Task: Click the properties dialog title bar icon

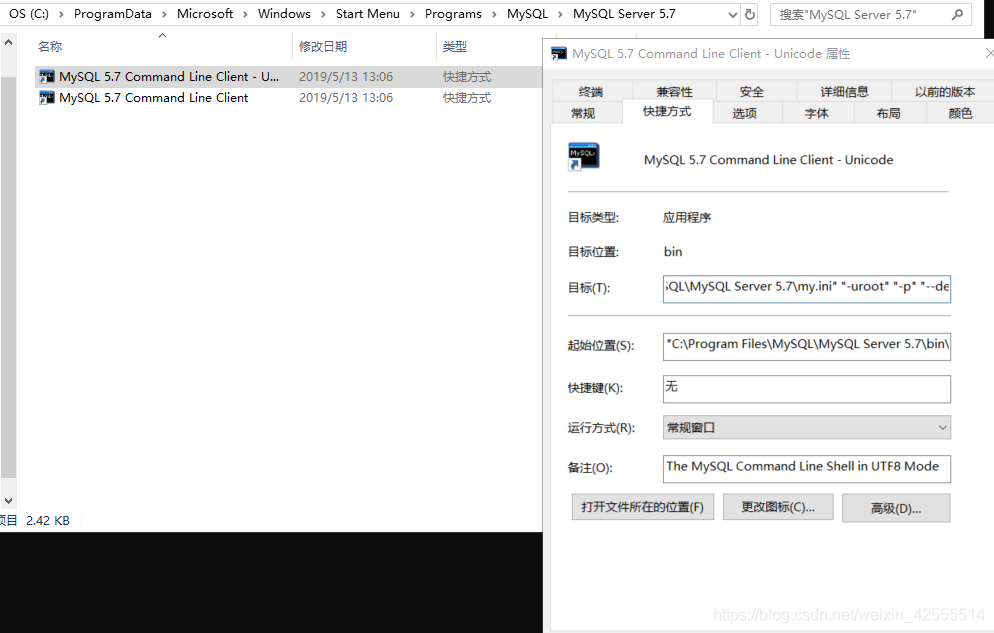Action: click(x=558, y=54)
